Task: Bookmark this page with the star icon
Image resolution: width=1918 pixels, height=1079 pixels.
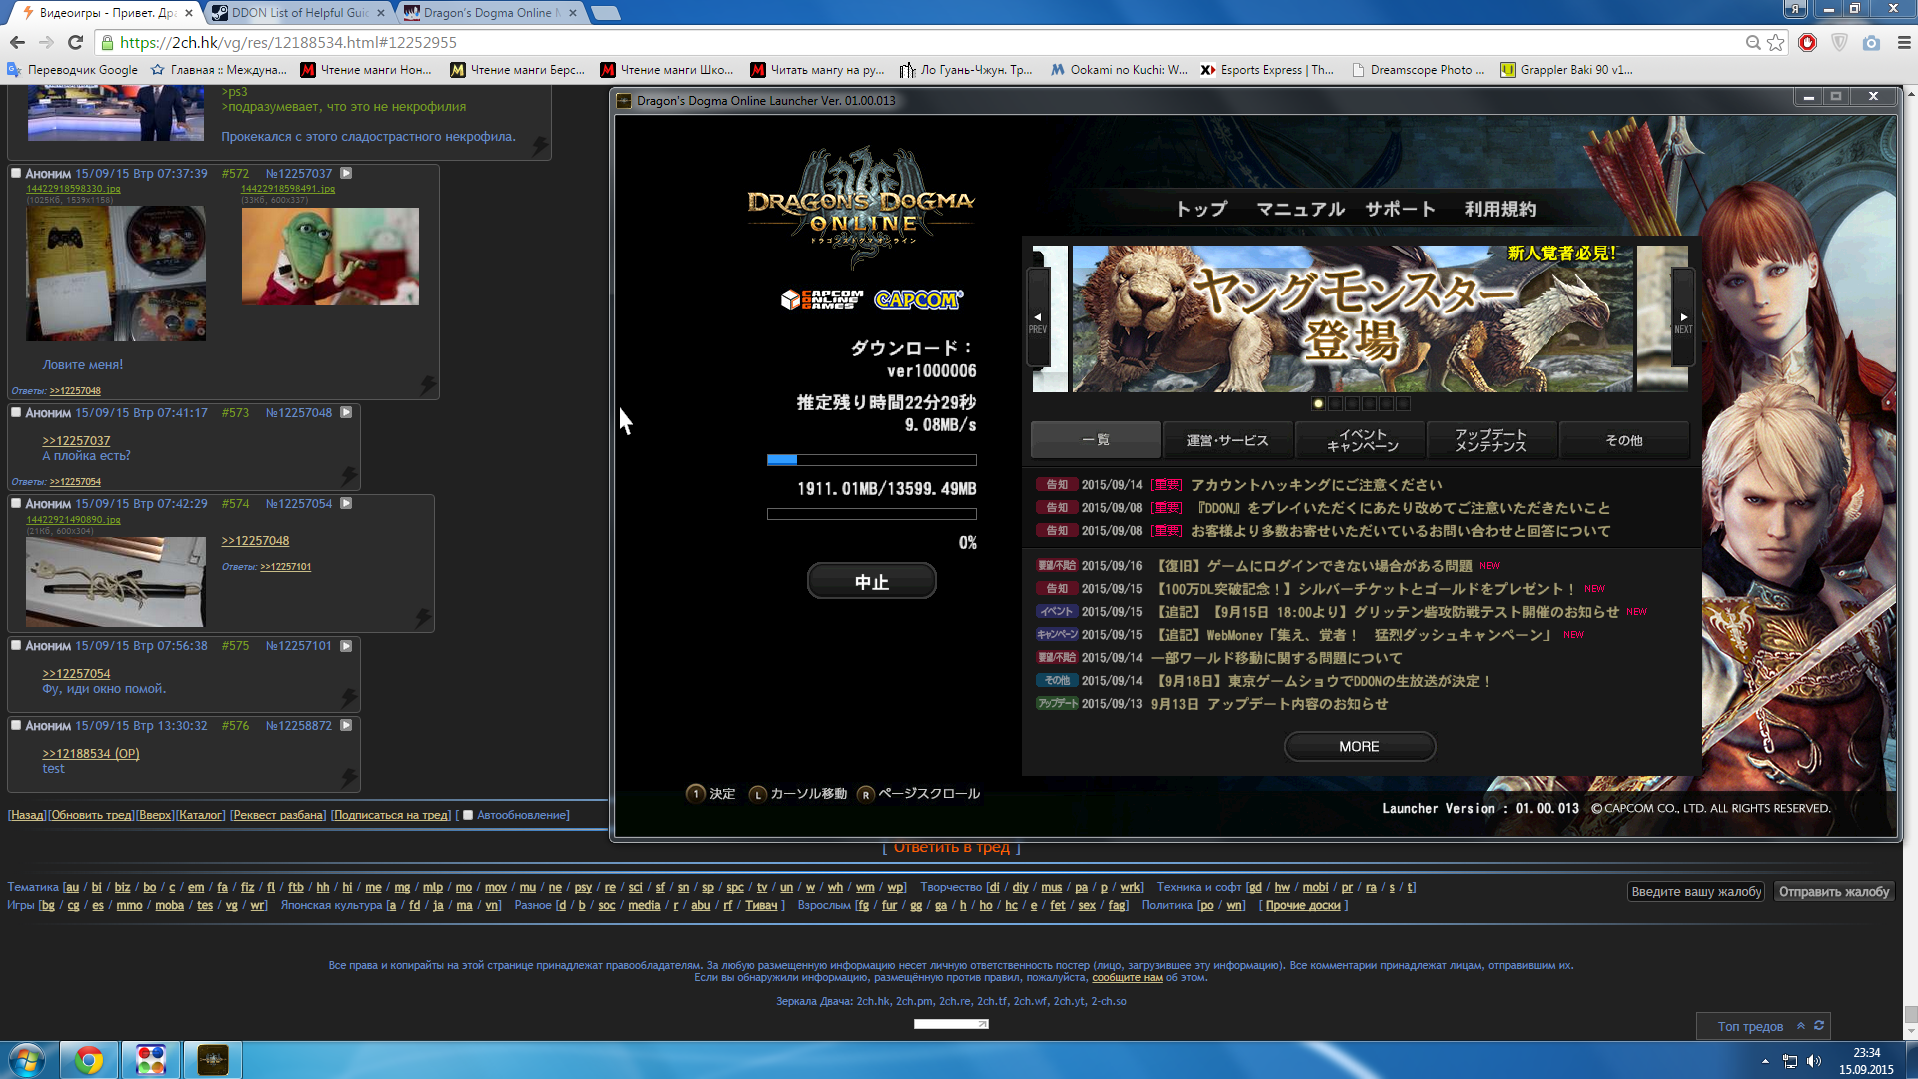Action: (x=1775, y=42)
